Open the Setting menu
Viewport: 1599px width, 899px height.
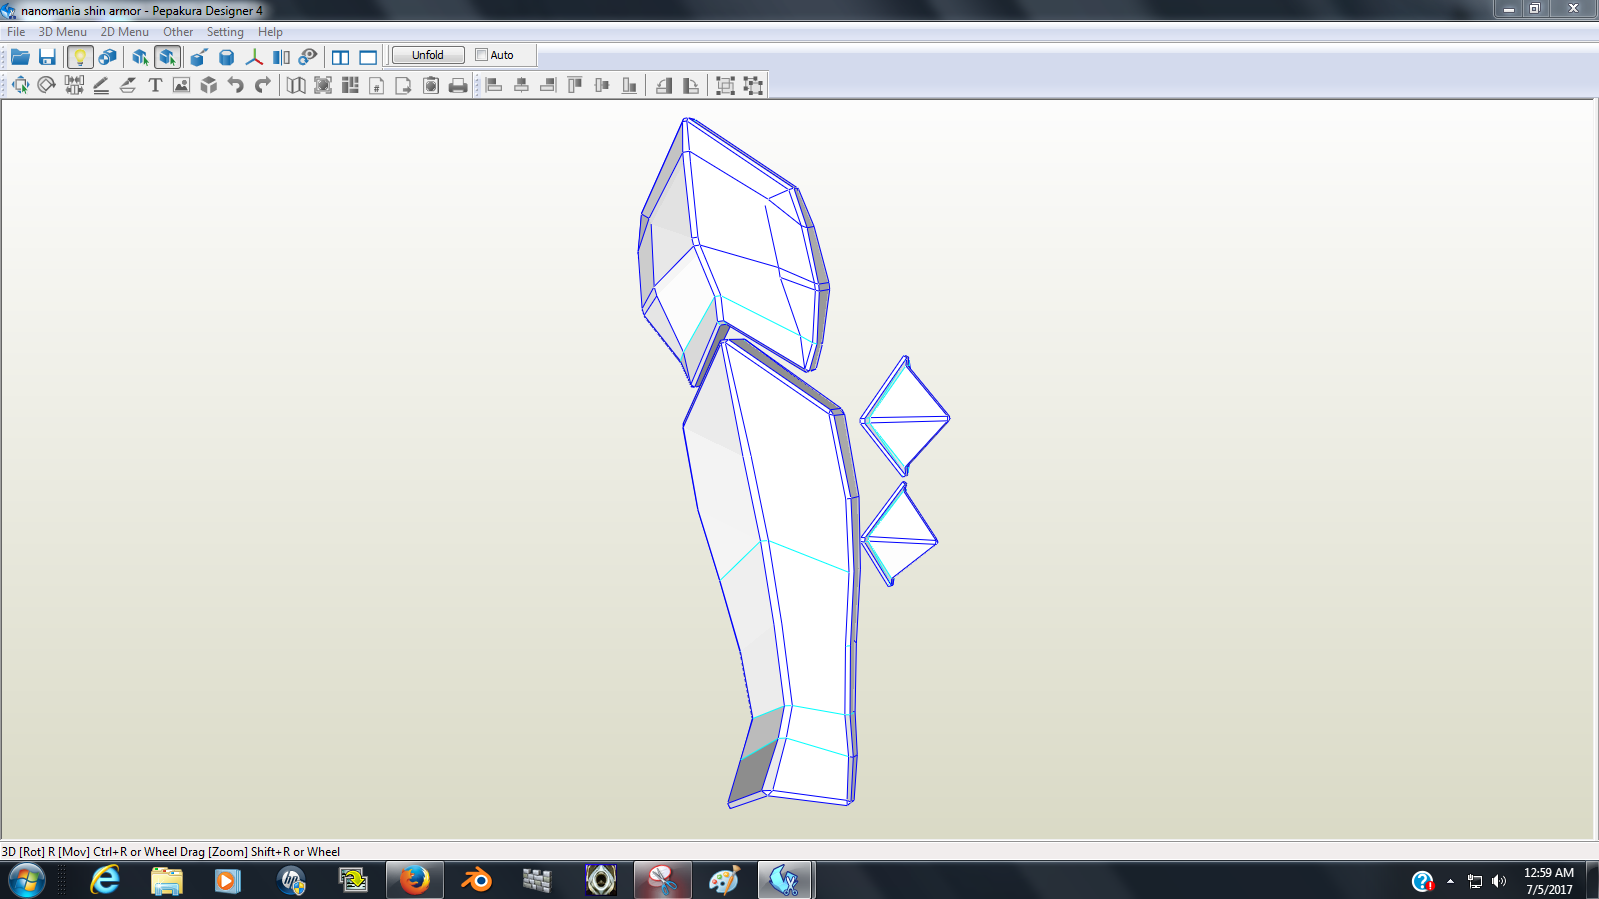pos(225,32)
